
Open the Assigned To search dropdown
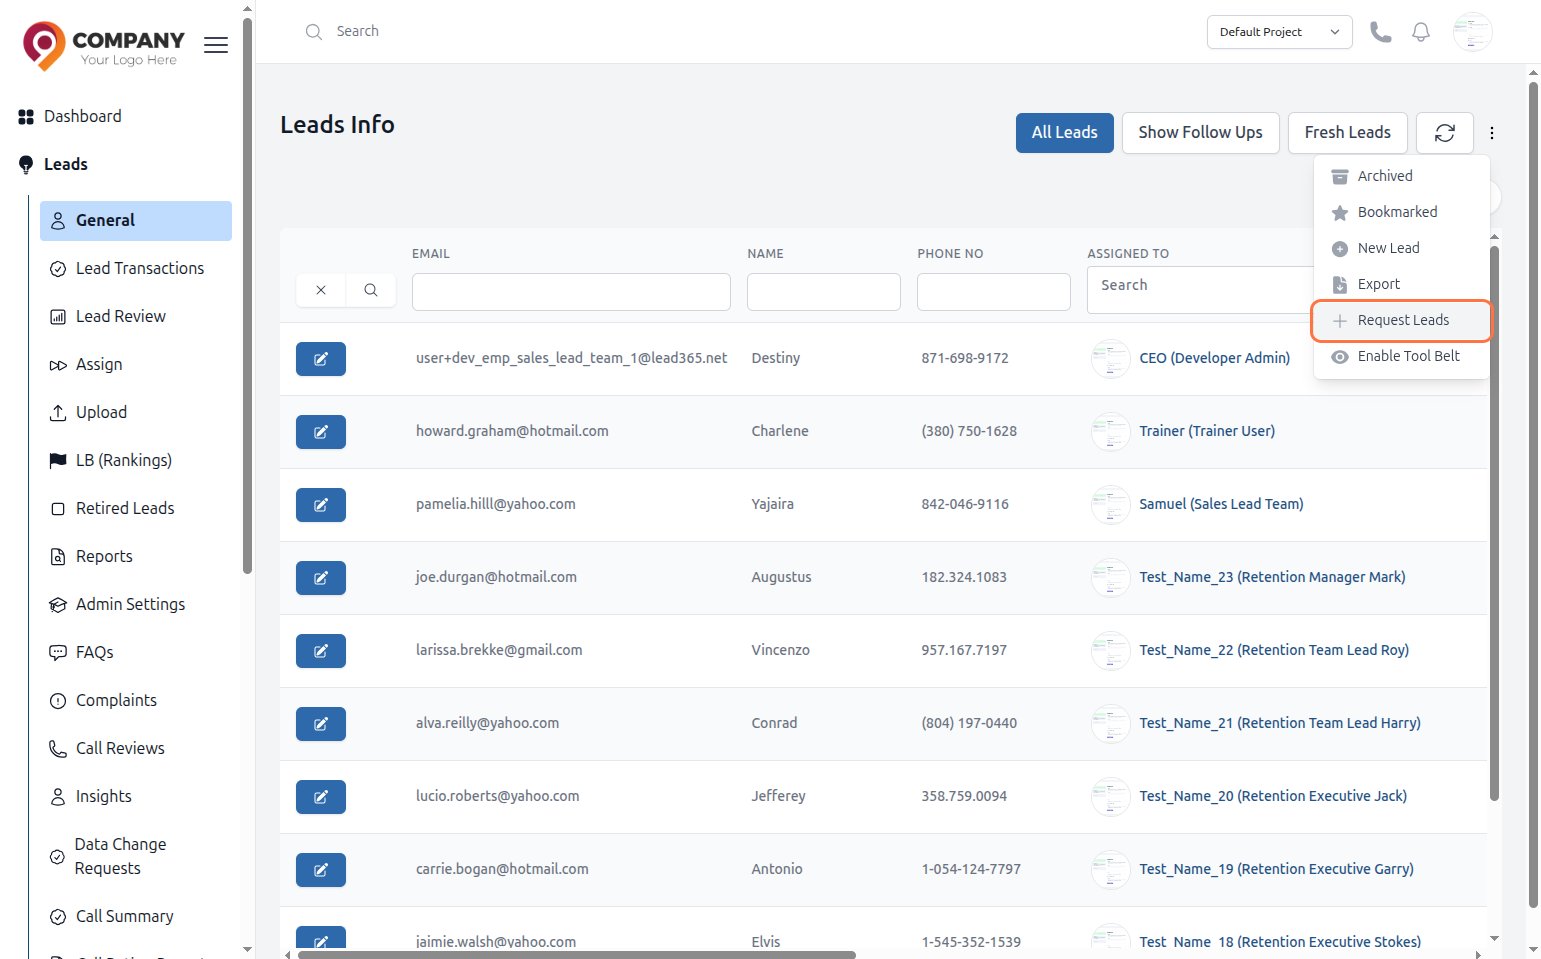pos(1199,289)
